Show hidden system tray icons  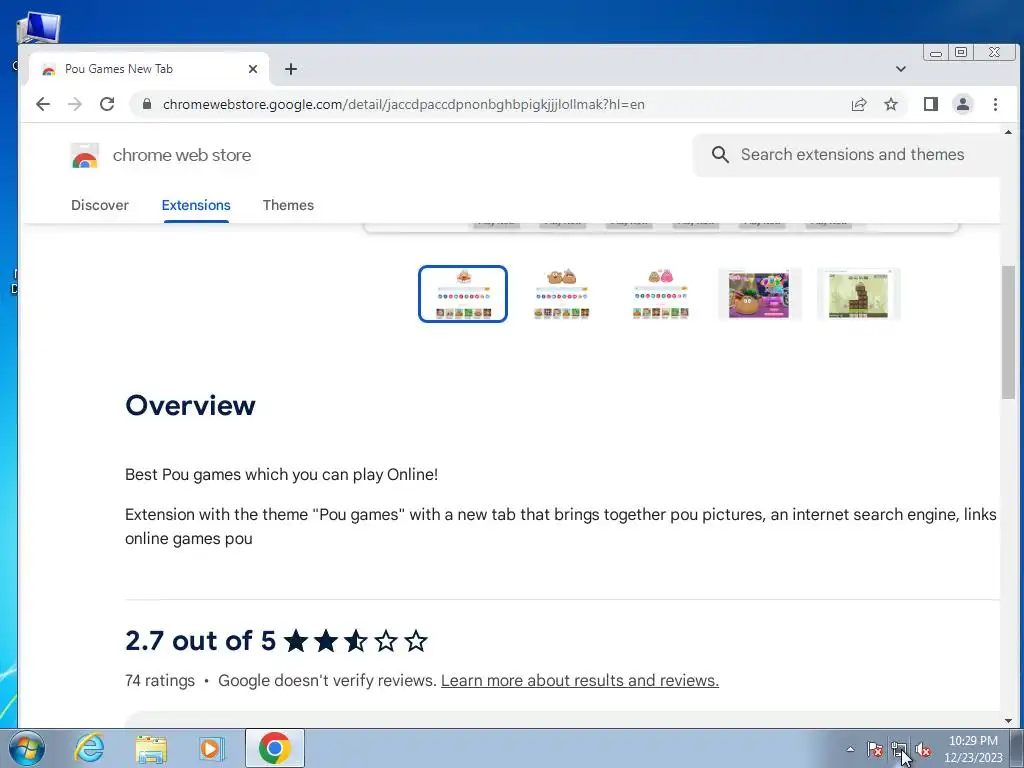pos(850,749)
